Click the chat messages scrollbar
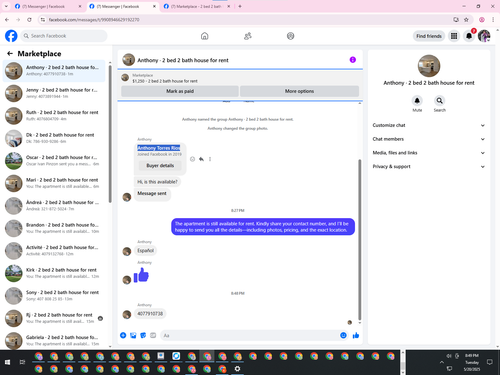 click(359, 239)
